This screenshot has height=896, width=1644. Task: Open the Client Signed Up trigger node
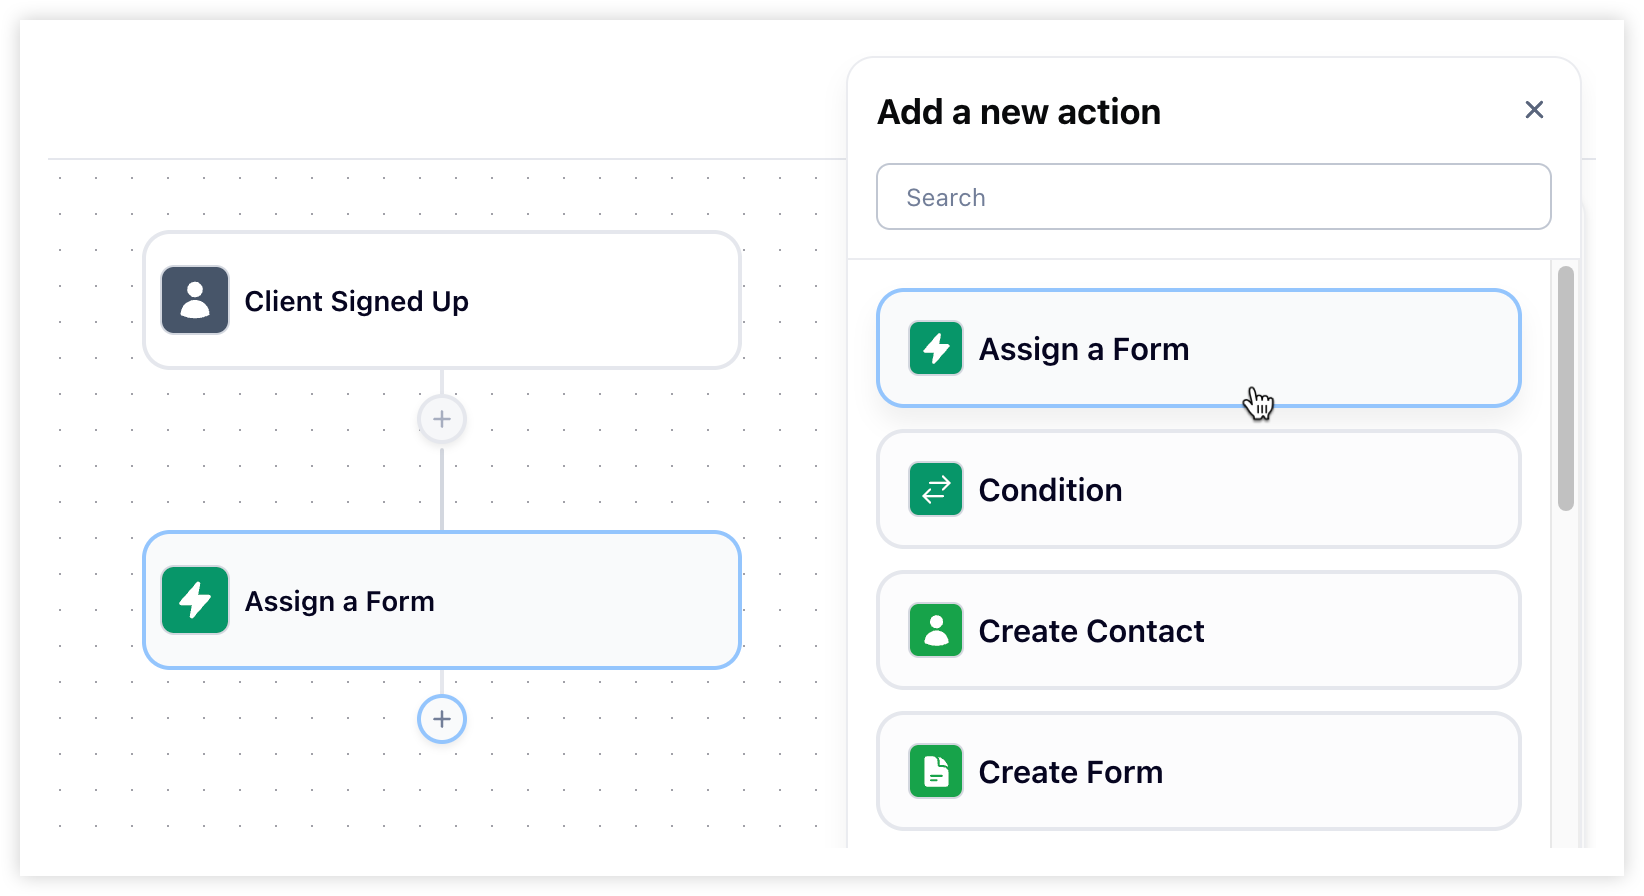pyautogui.click(x=442, y=300)
